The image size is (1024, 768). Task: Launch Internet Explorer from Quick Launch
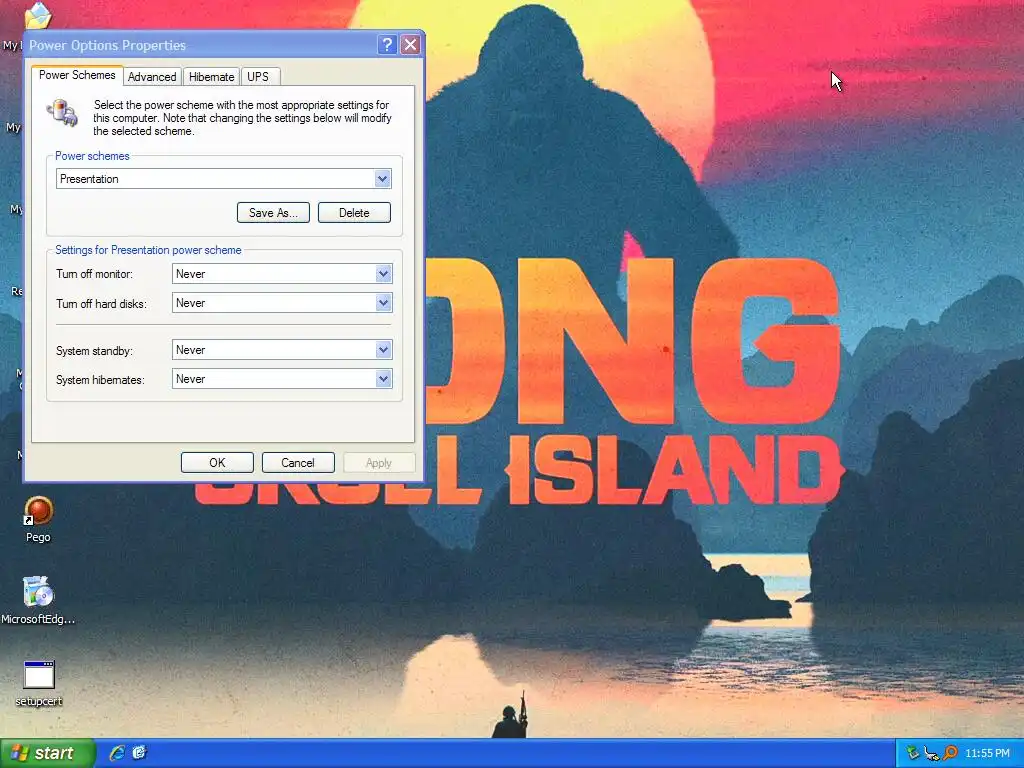[117, 753]
